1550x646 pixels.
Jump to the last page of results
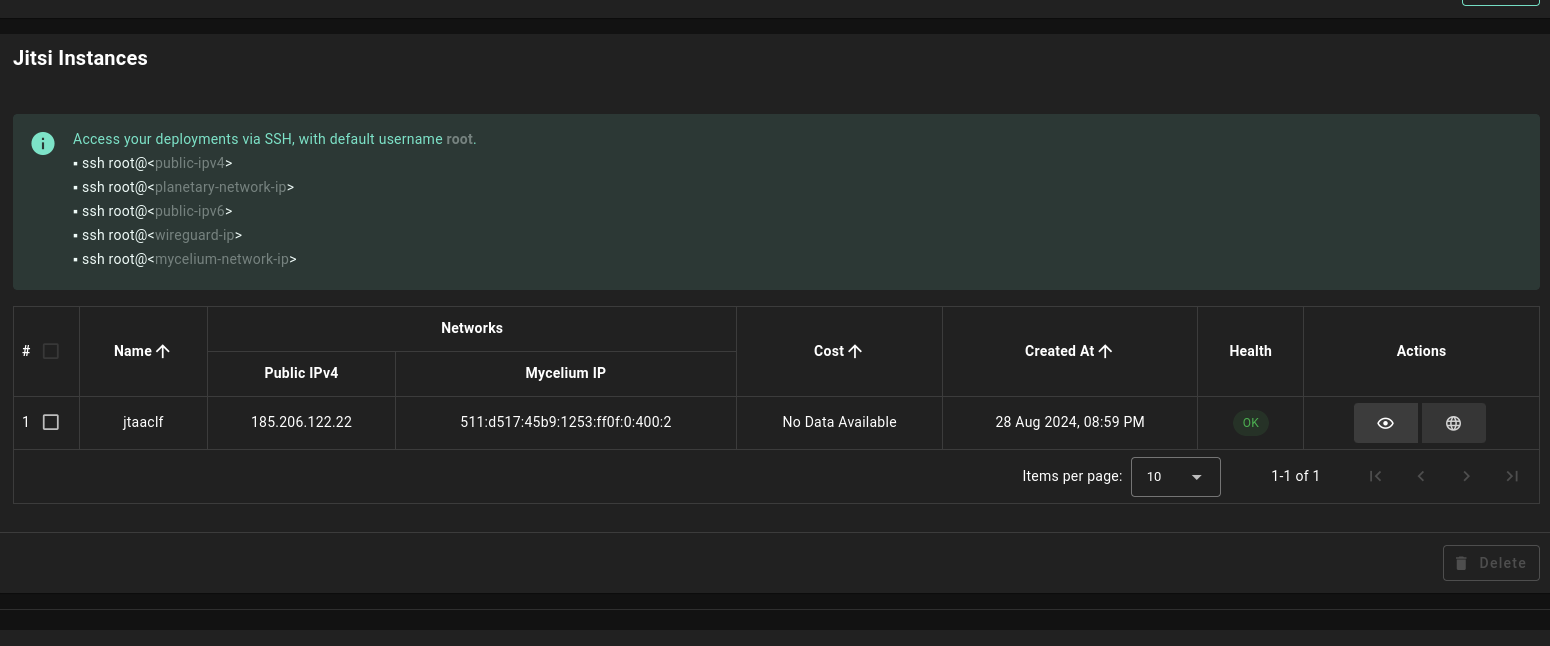(1512, 476)
